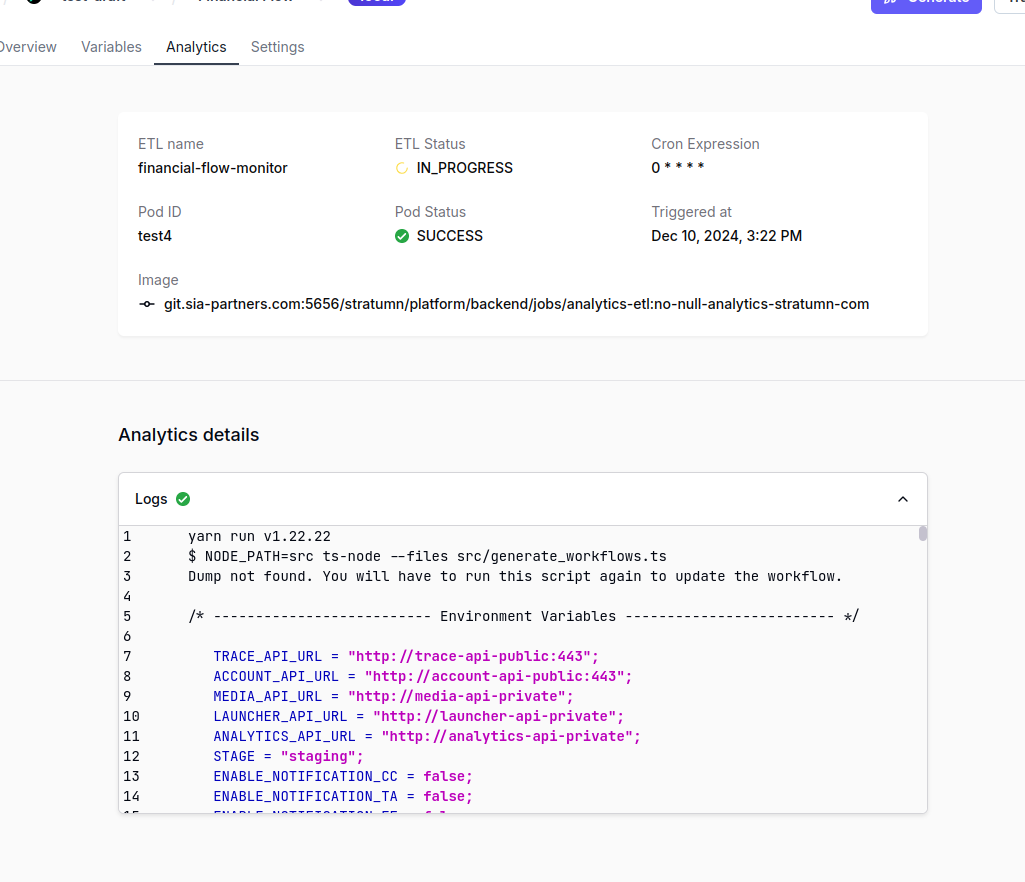Viewport: 1025px width, 882px height.
Task: Click the ENABLE_NOTIFICATION_TA log line
Action: 343,796
